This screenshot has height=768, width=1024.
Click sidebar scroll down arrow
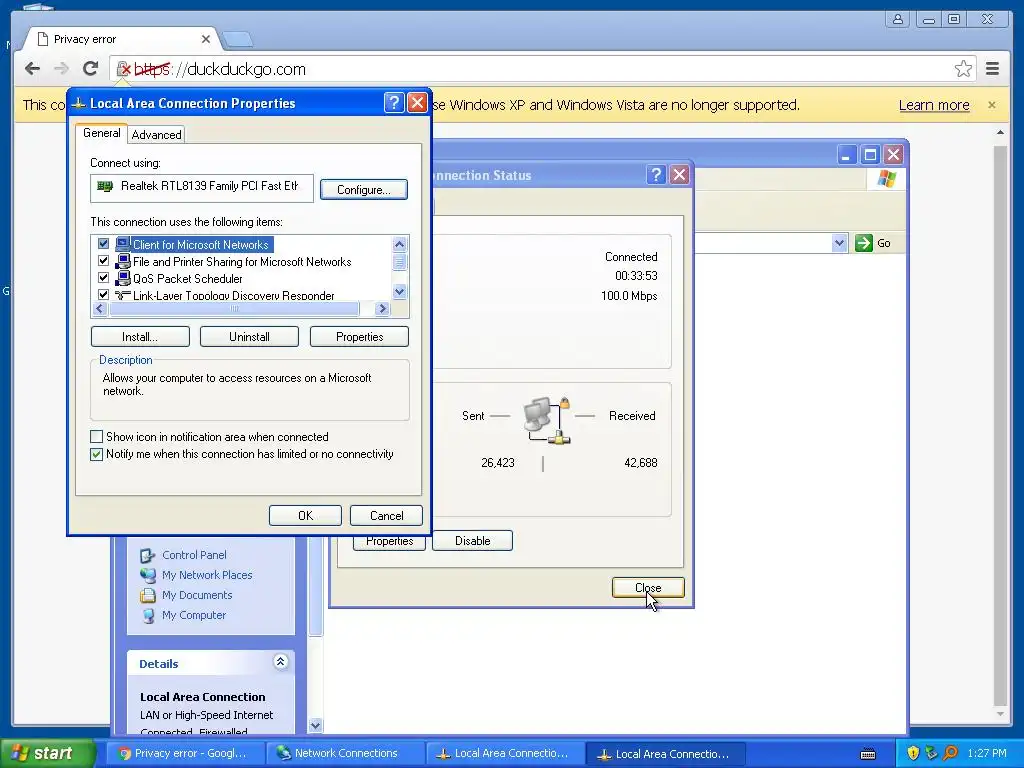pos(315,725)
